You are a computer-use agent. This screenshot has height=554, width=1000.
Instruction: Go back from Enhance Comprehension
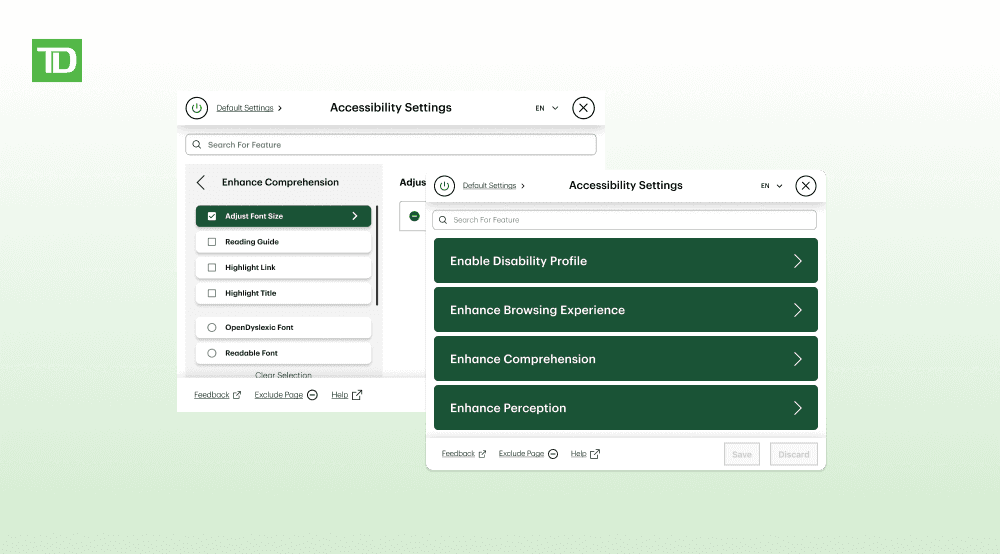pyautogui.click(x=201, y=183)
